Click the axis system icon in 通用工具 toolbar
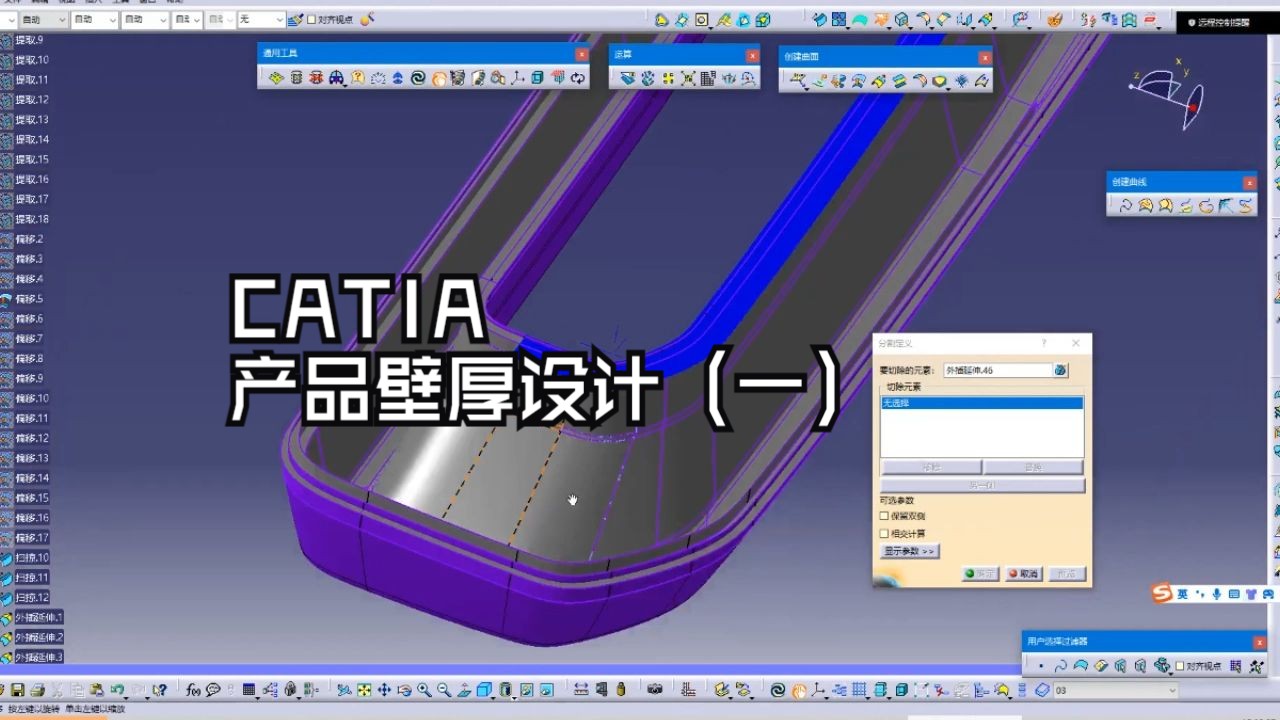Image resolution: width=1280 pixels, height=720 pixels. 517,78
